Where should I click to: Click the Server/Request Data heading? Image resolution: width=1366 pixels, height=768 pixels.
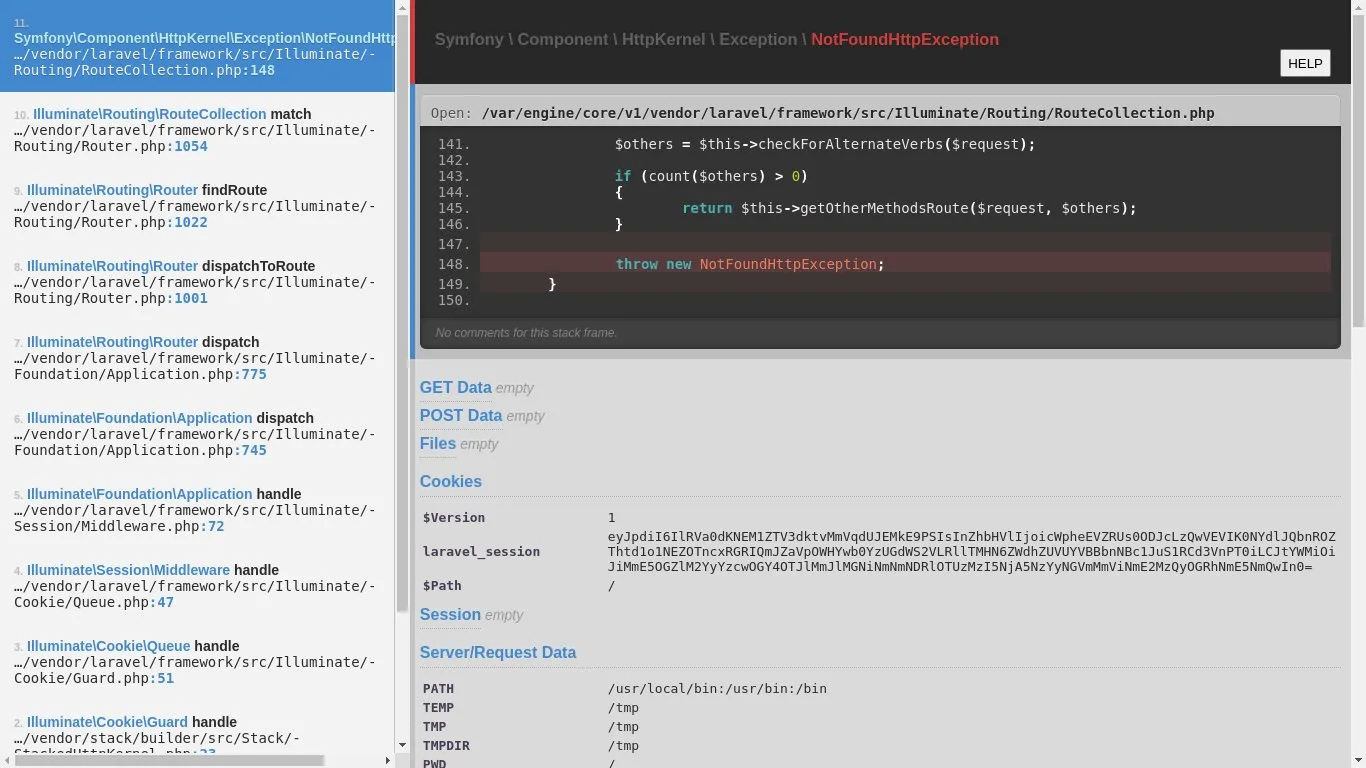coord(498,653)
